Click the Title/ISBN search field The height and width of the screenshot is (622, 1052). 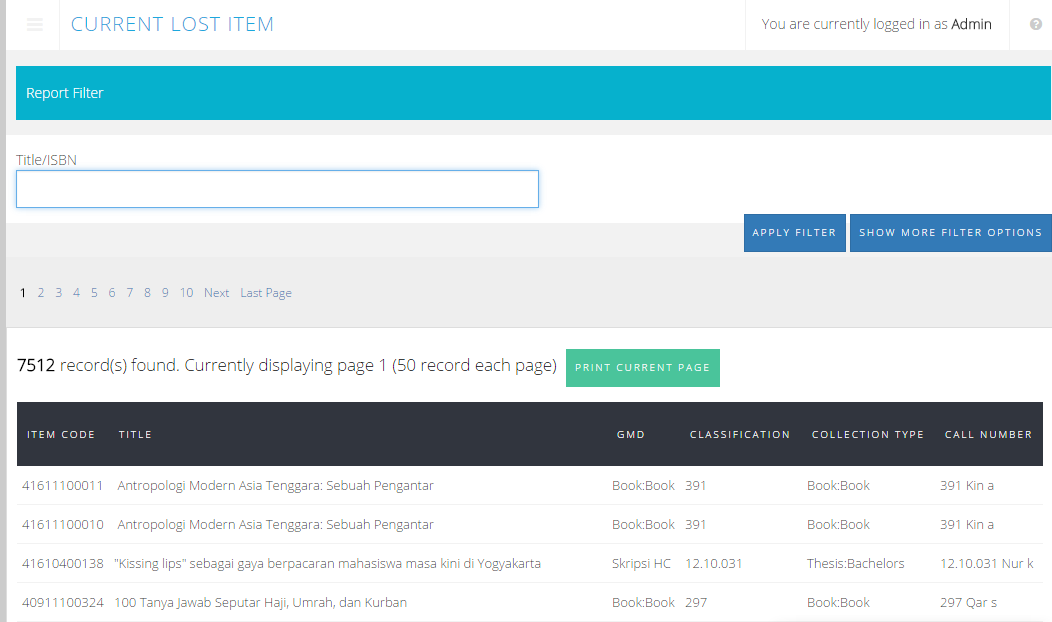click(x=277, y=189)
